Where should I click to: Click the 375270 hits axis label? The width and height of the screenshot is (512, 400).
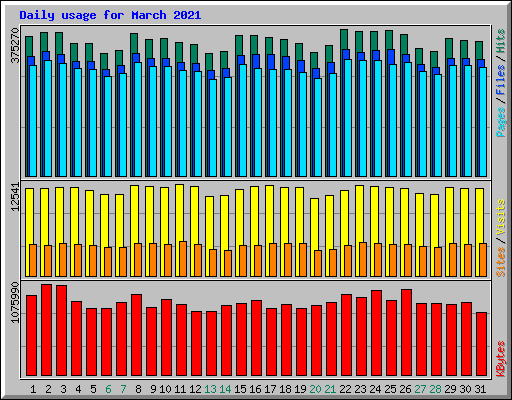[15, 45]
